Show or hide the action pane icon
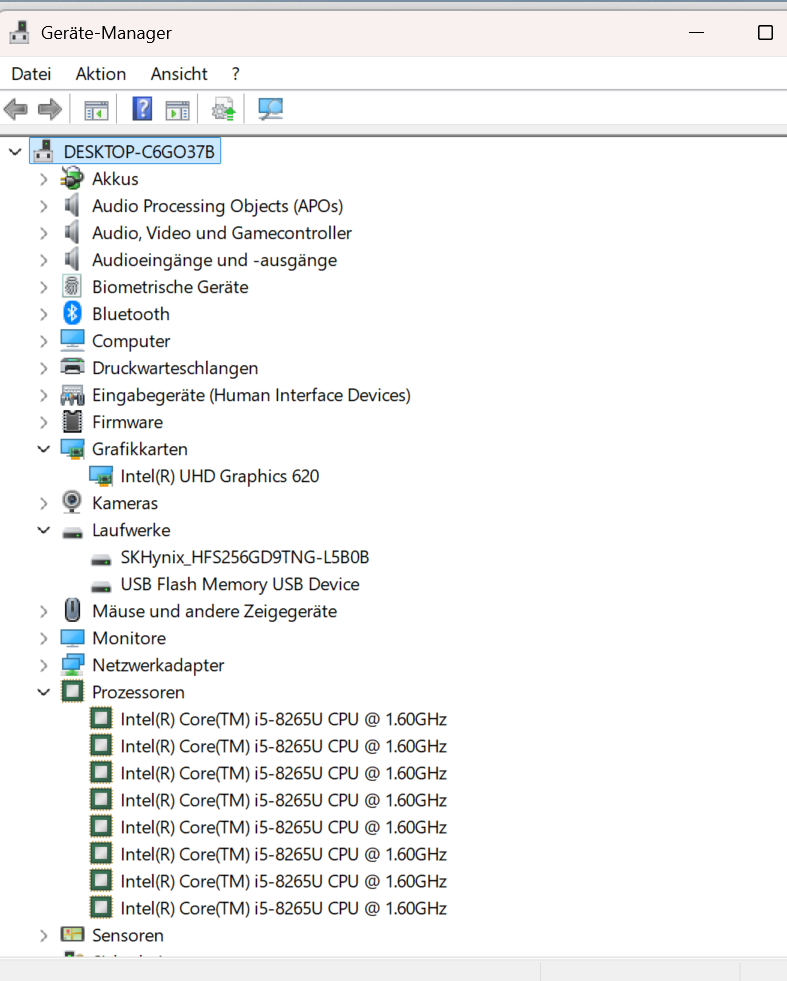The image size is (787, 981). (178, 110)
